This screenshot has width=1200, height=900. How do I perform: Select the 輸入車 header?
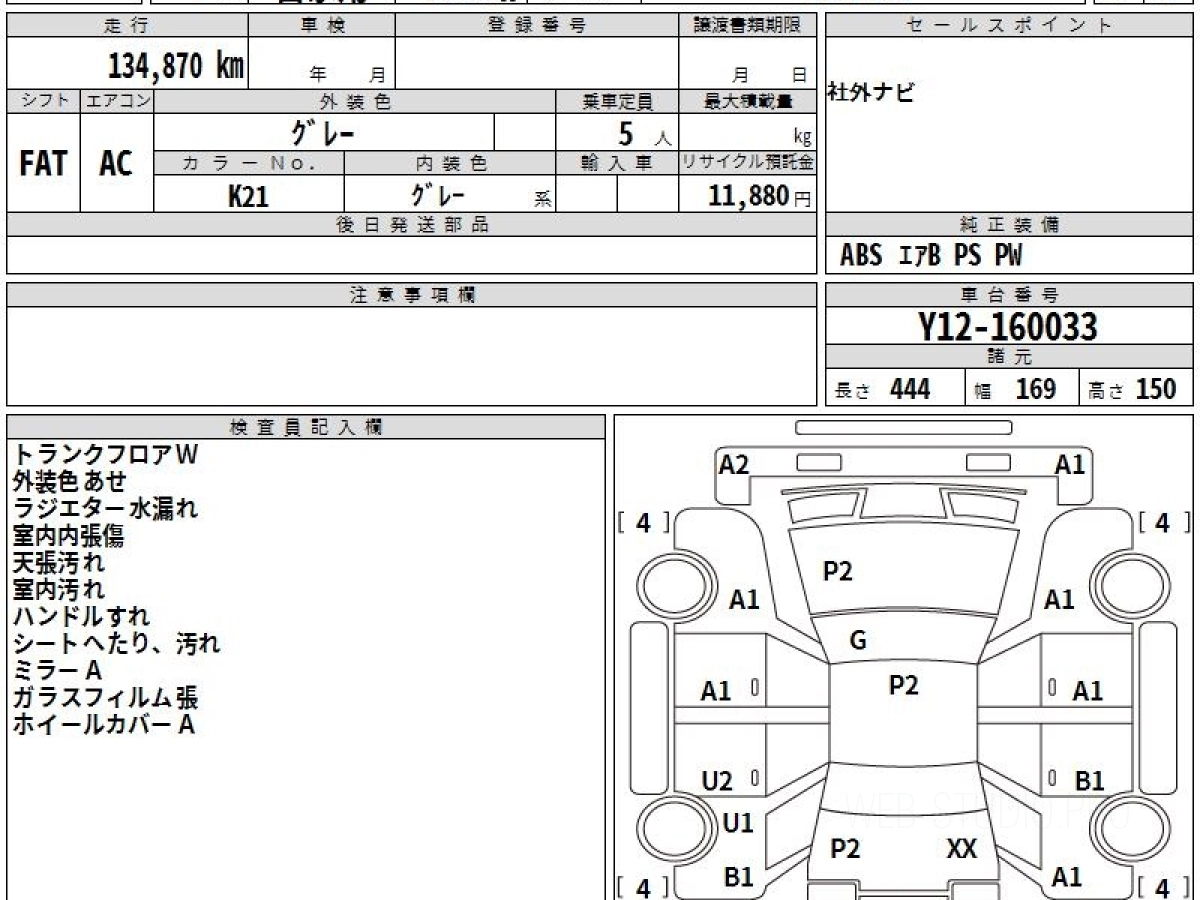617,163
